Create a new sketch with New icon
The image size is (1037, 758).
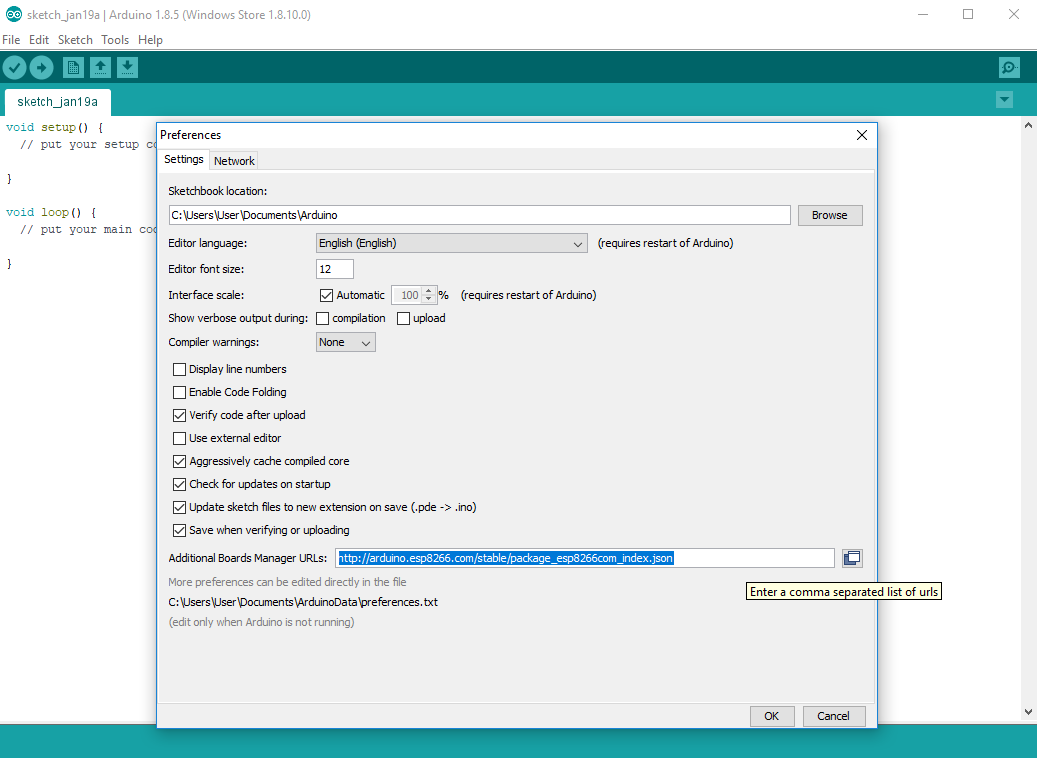(73, 67)
